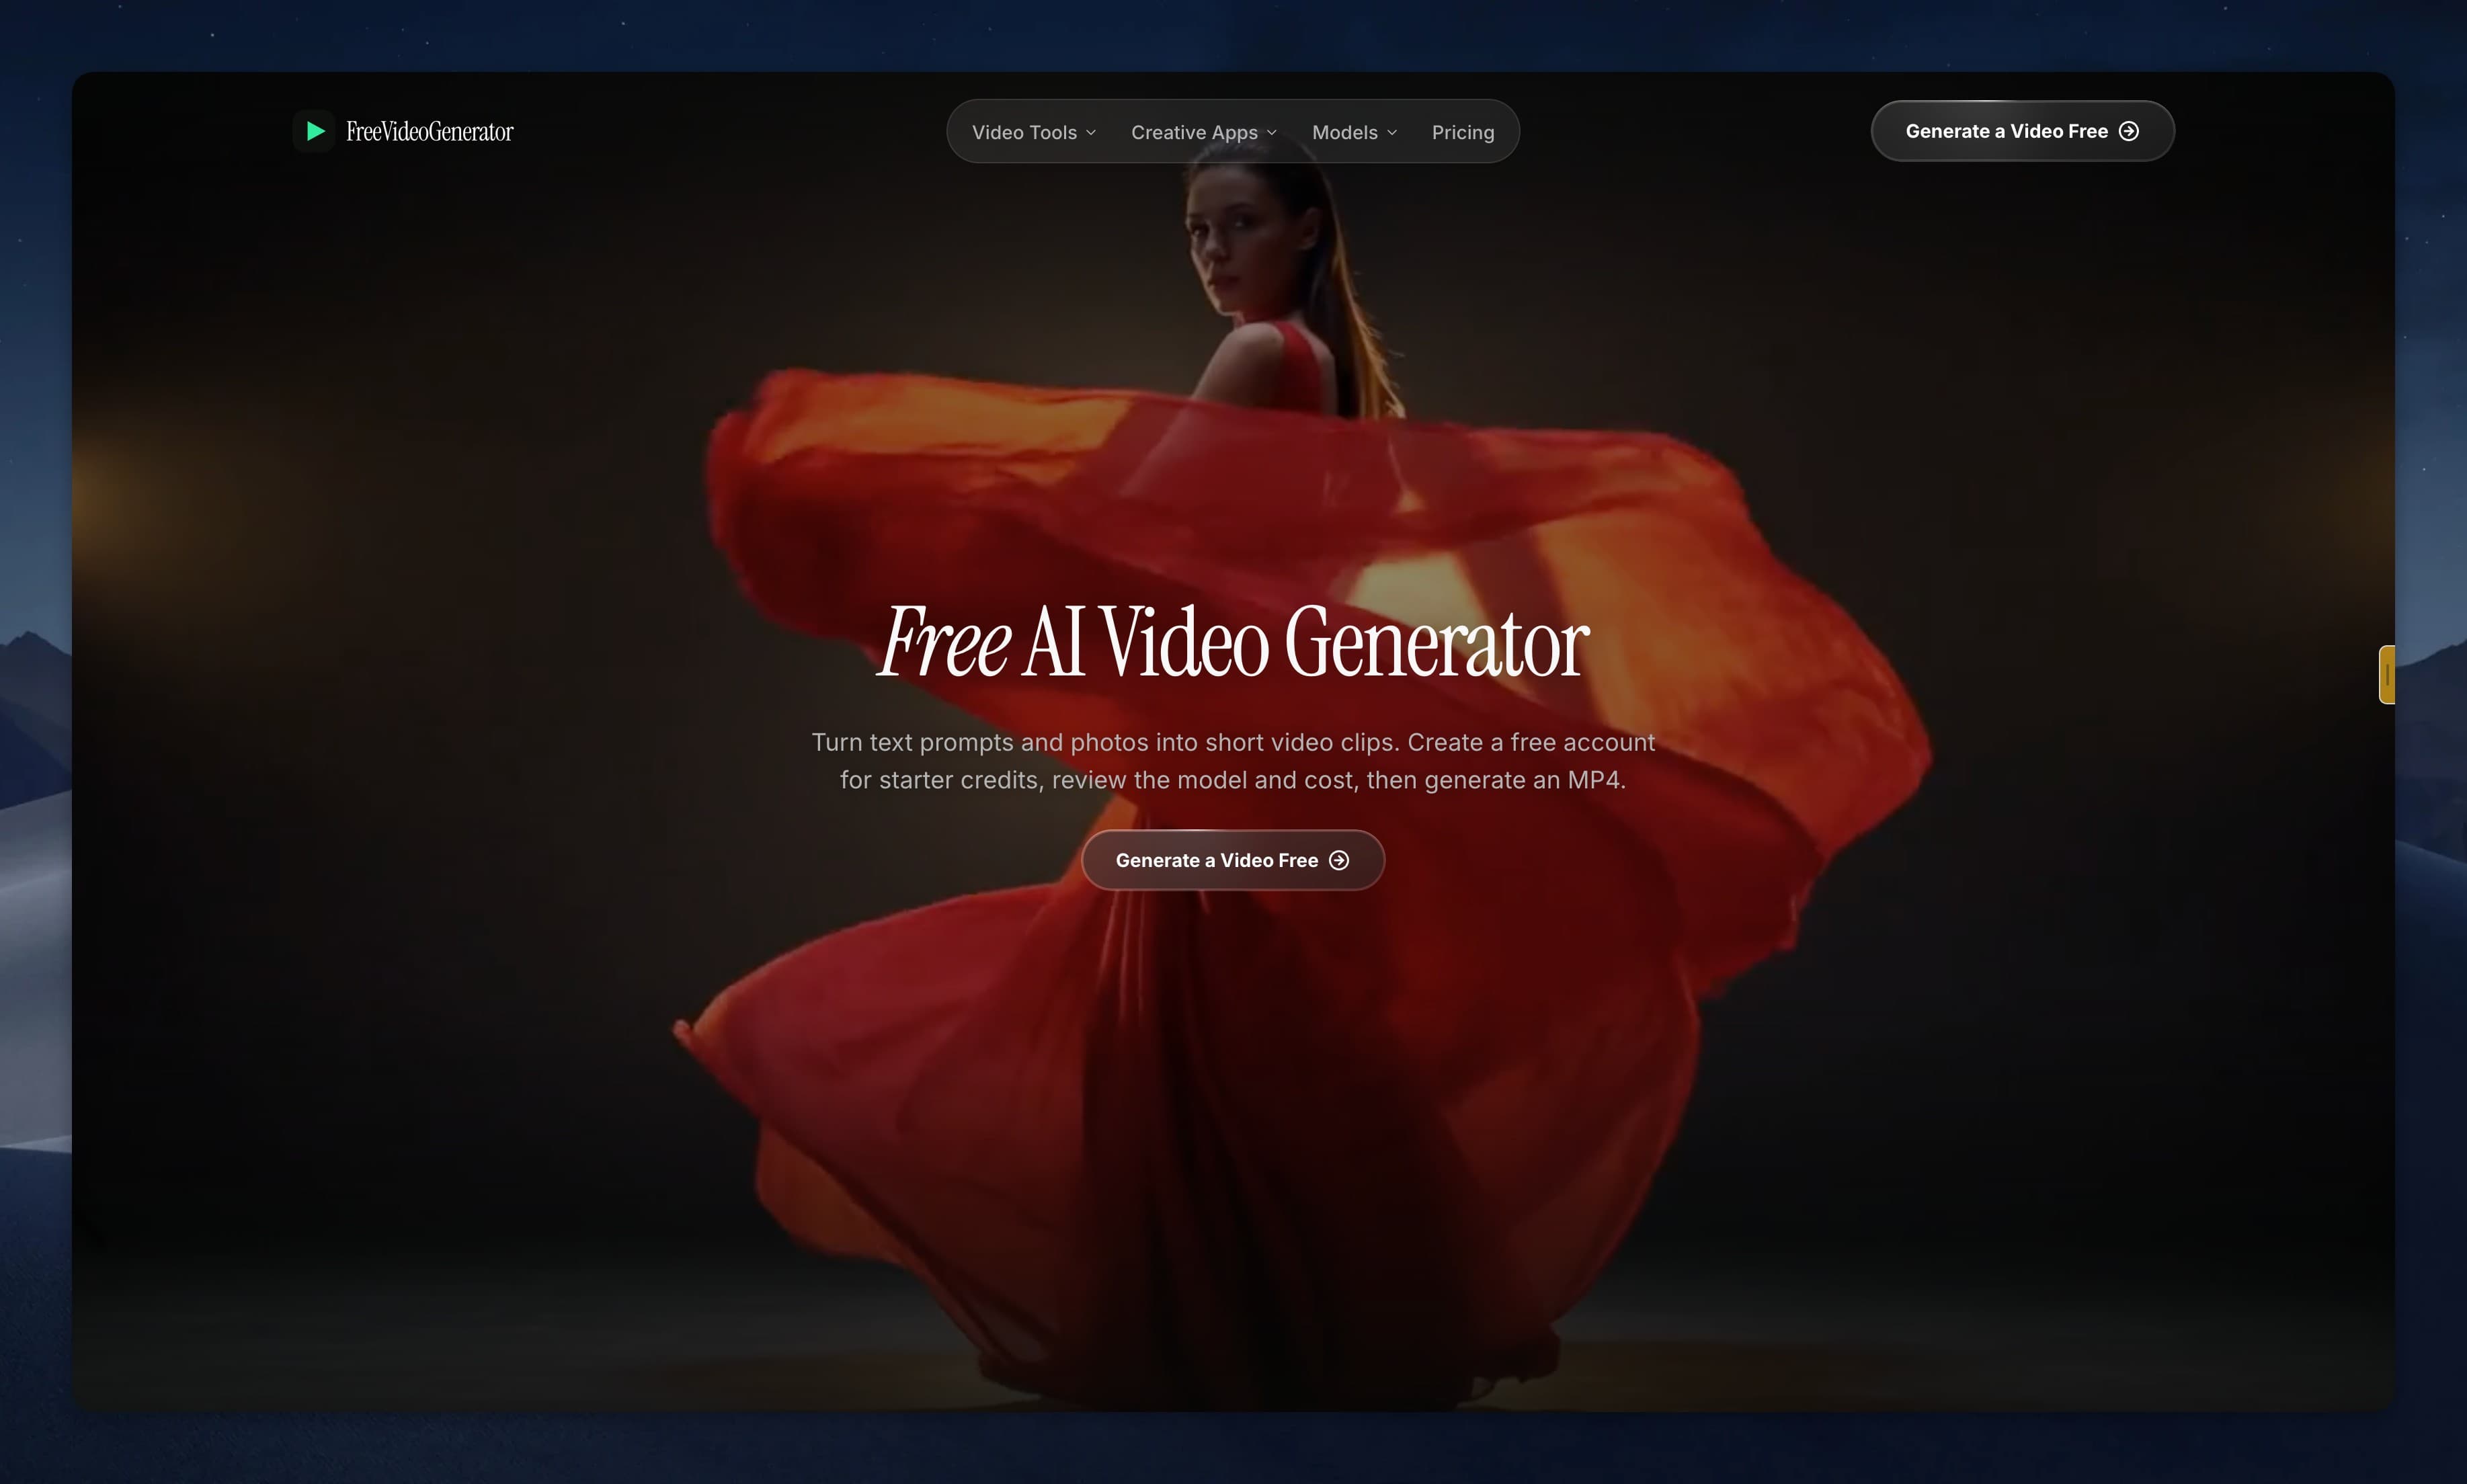Image resolution: width=2467 pixels, height=1484 pixels.
Task: Expand the Video Tools chevron
Action: (1091, 133)
